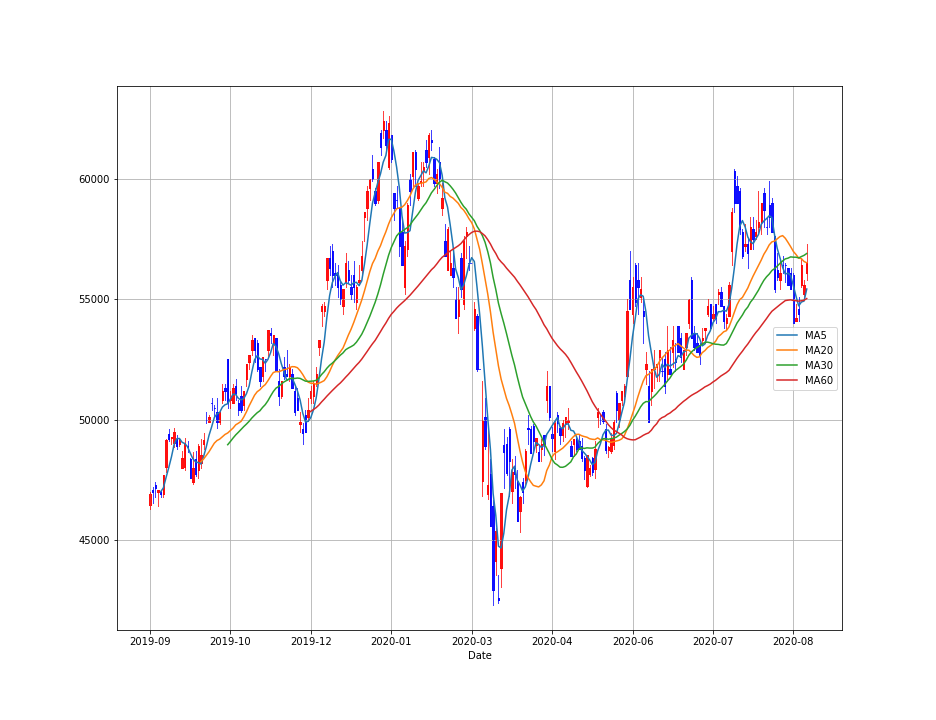The width and height of the screenshot is (936, 720).
Task: Click the 2020-08 x-axis tick label
Action: coord(793,642)
